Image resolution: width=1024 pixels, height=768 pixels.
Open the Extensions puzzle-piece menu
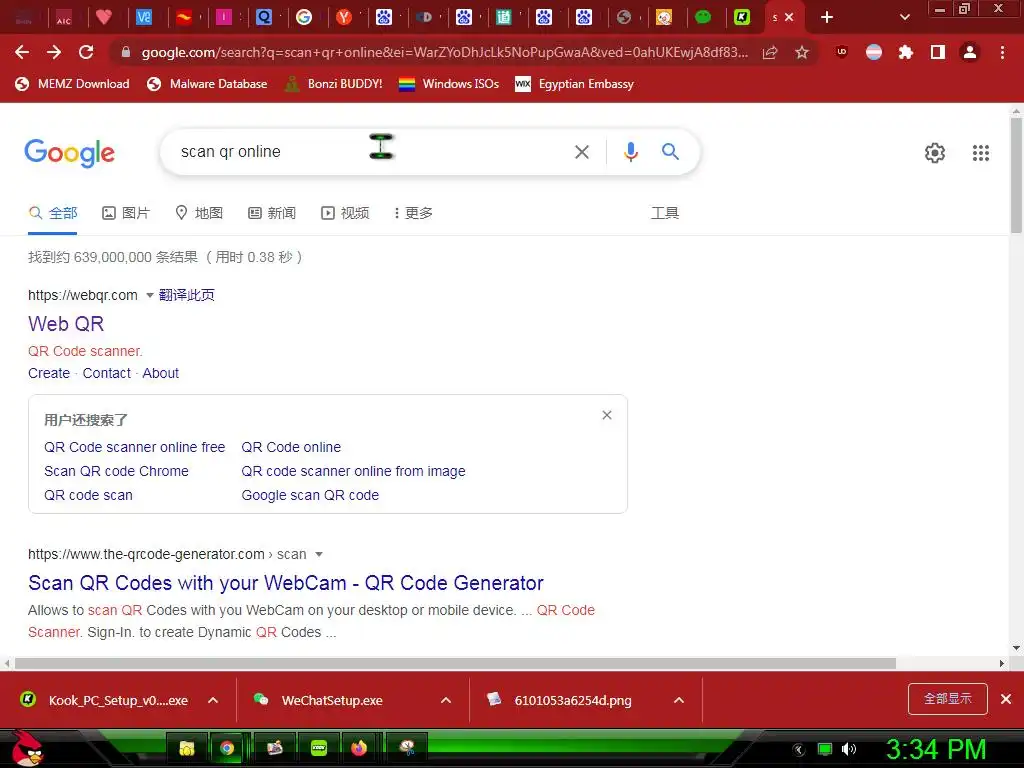click(906, 52)
